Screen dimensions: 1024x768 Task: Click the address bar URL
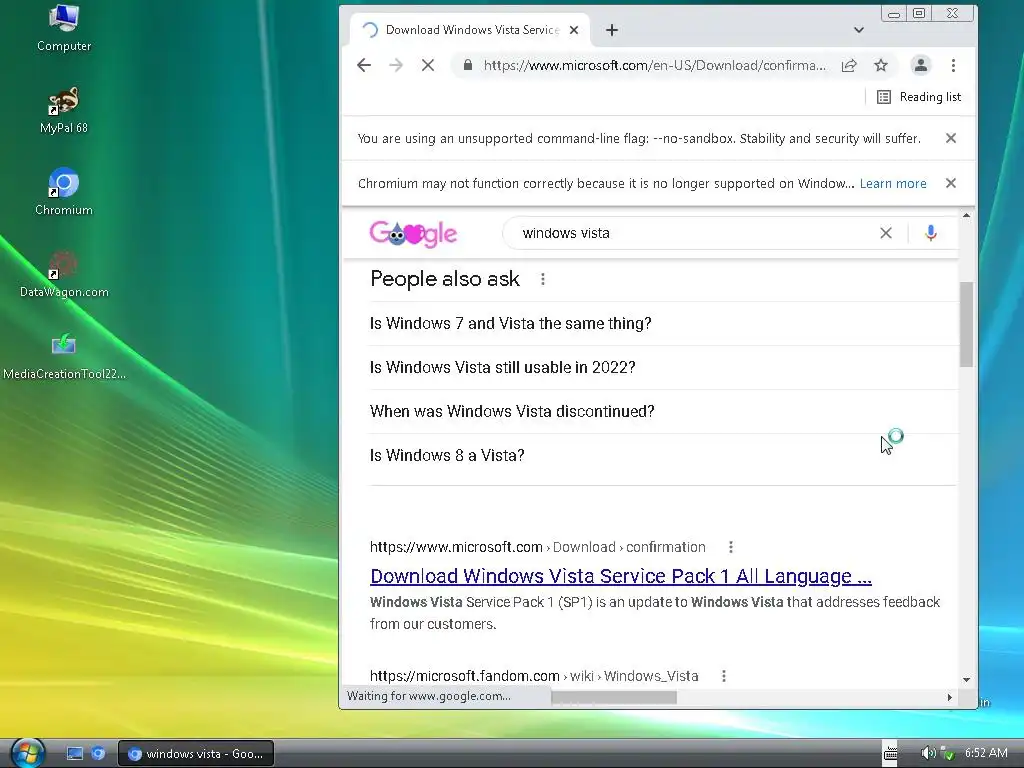point(654,65)
